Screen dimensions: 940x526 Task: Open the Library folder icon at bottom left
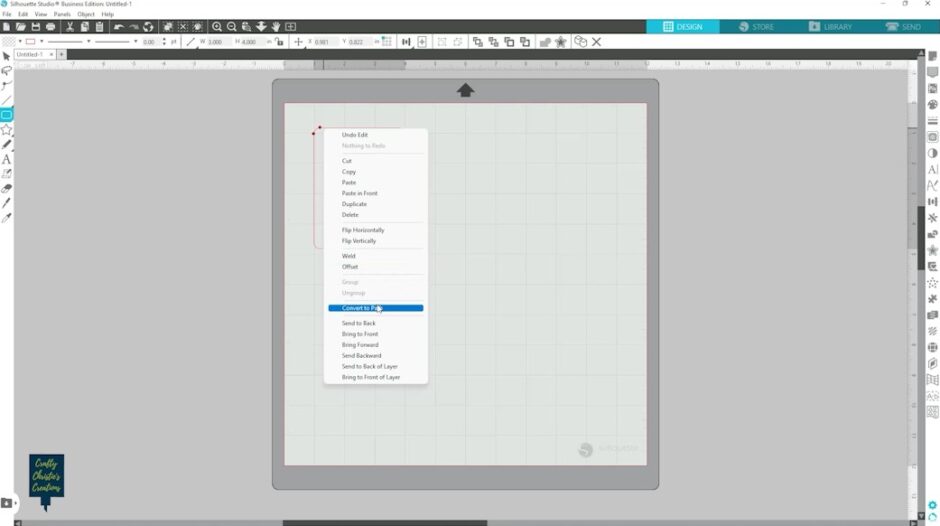point(6,503)
